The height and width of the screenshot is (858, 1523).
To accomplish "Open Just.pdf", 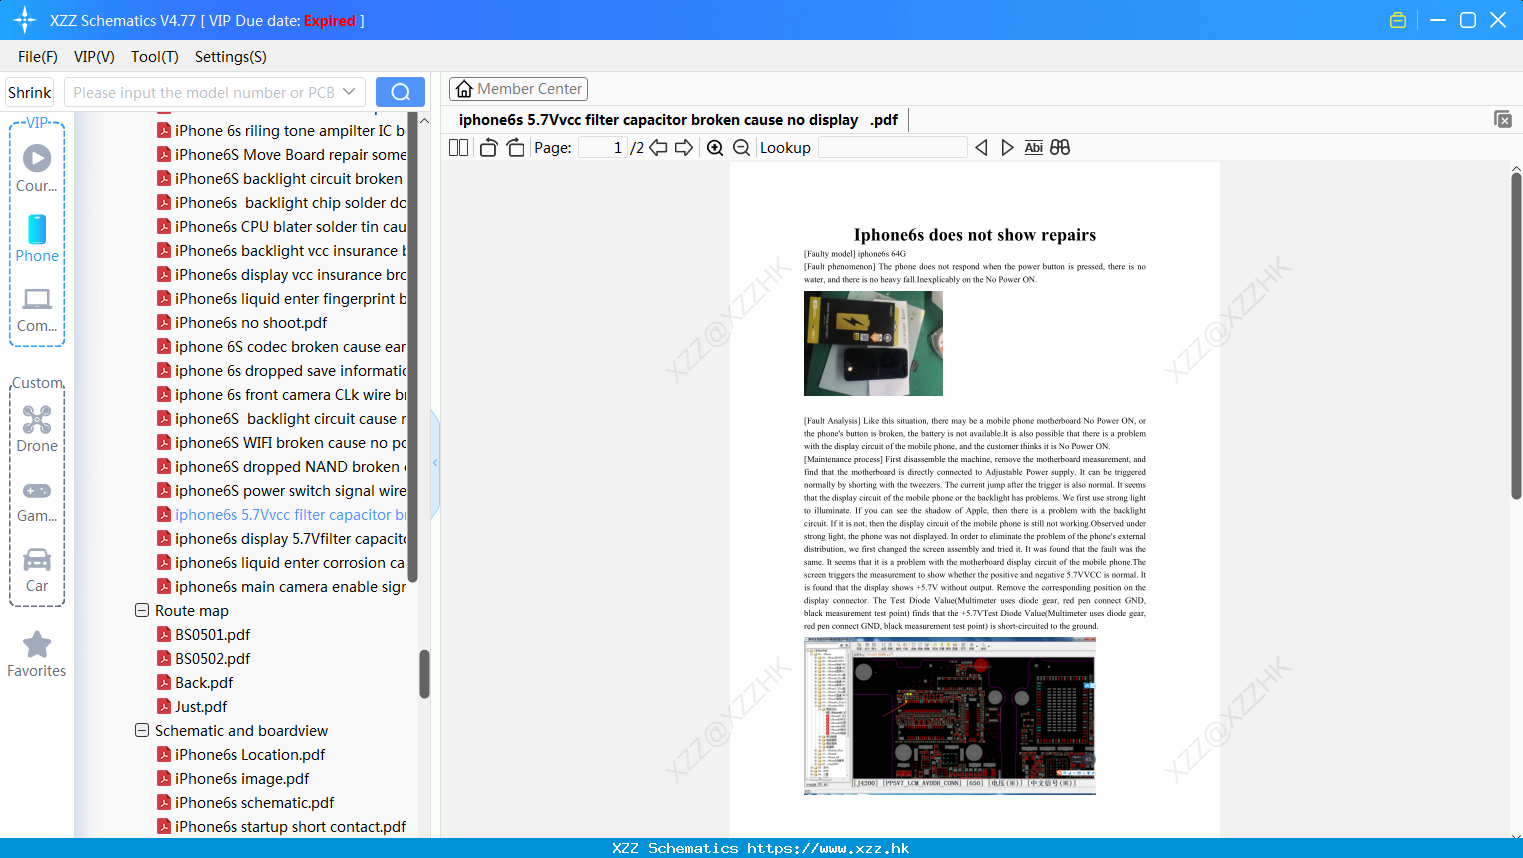I will (x=192, y=706).
